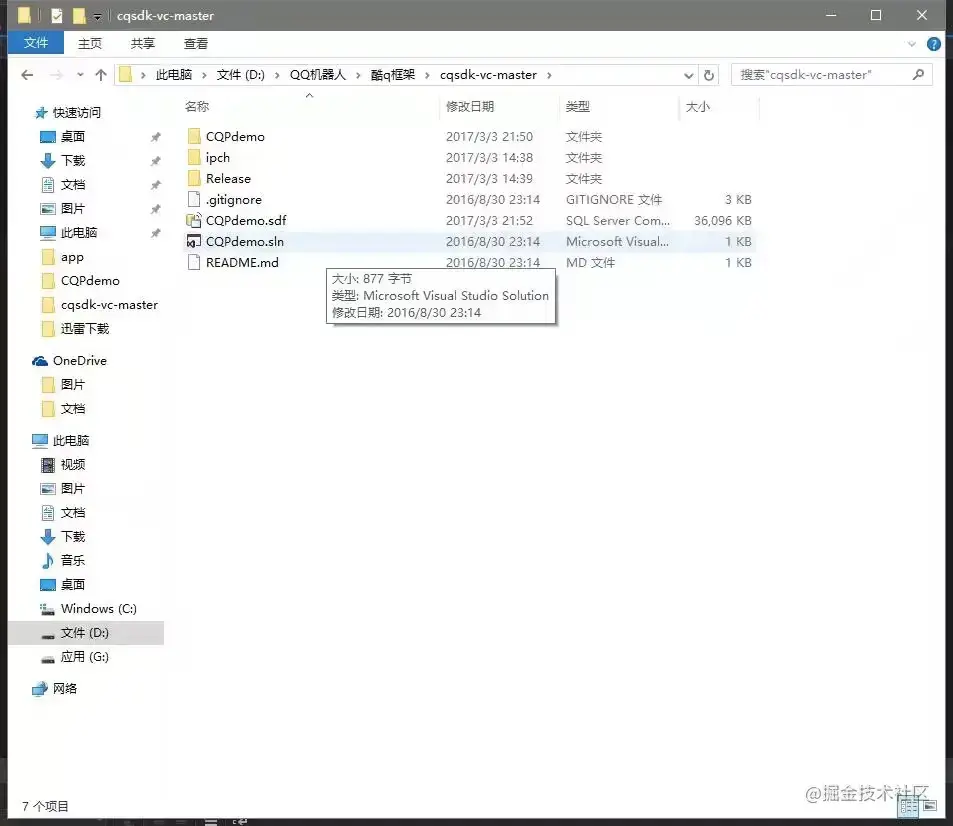Open 网络 in navigation pane
The width and height of the screenshot is (953, 826).
tap(64, 689)
